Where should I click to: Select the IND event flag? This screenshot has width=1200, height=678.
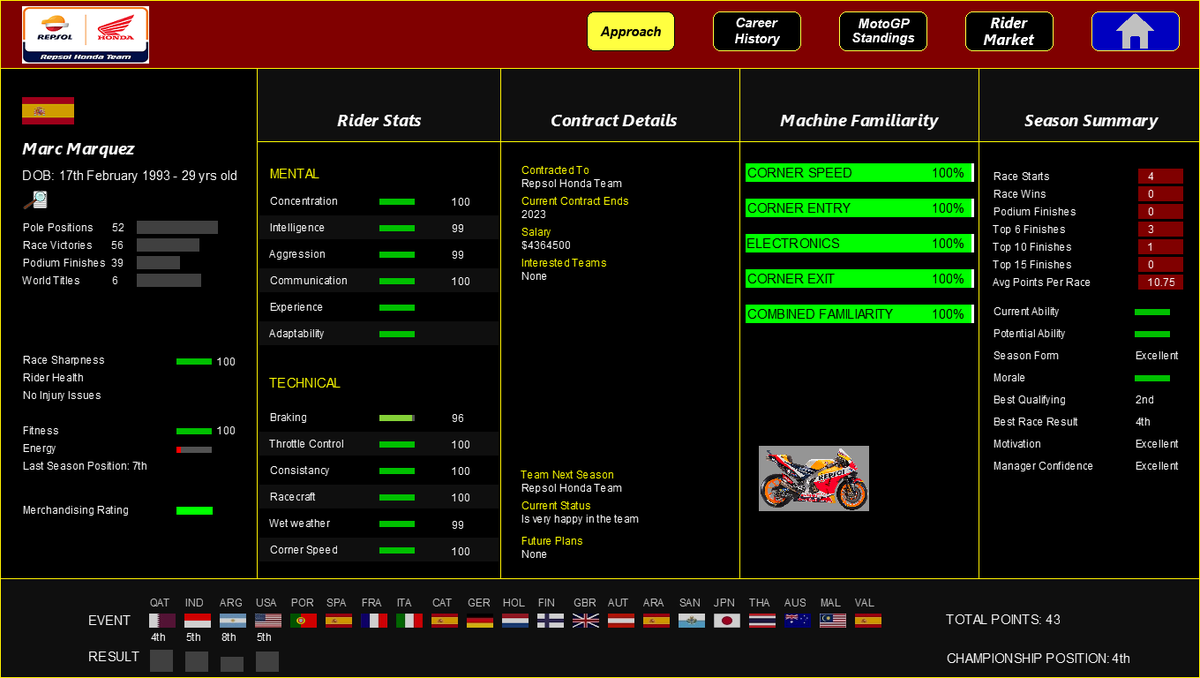[x=197, y=620]
